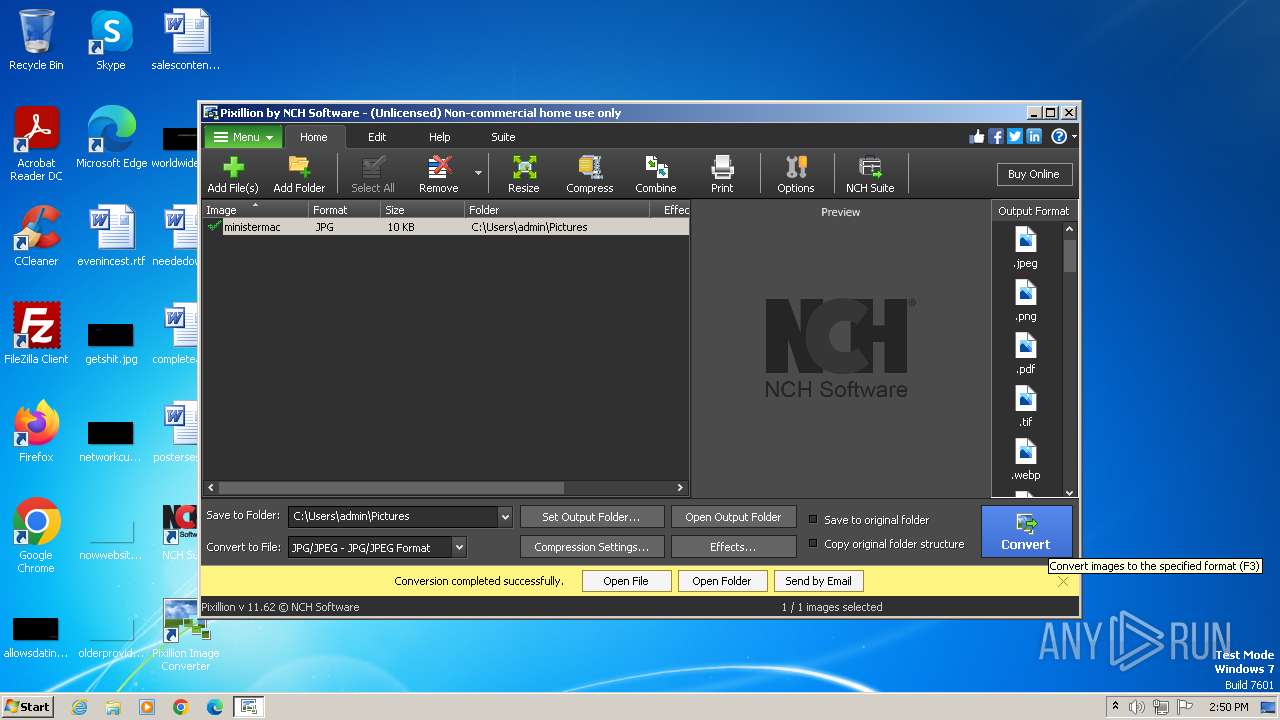Open the Recycle Bin desktop icon
Viewport: 1280px width, 720px height.
pyautogui.click(x=36, y=40)
